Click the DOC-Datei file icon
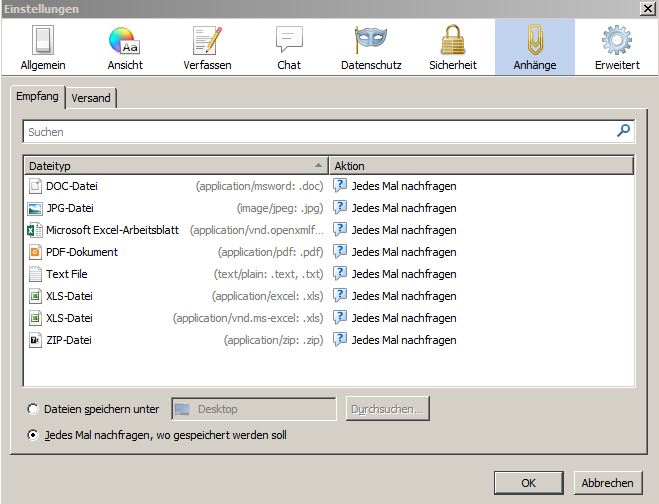The width and height of the screenshot is (659, 504). 35,186
